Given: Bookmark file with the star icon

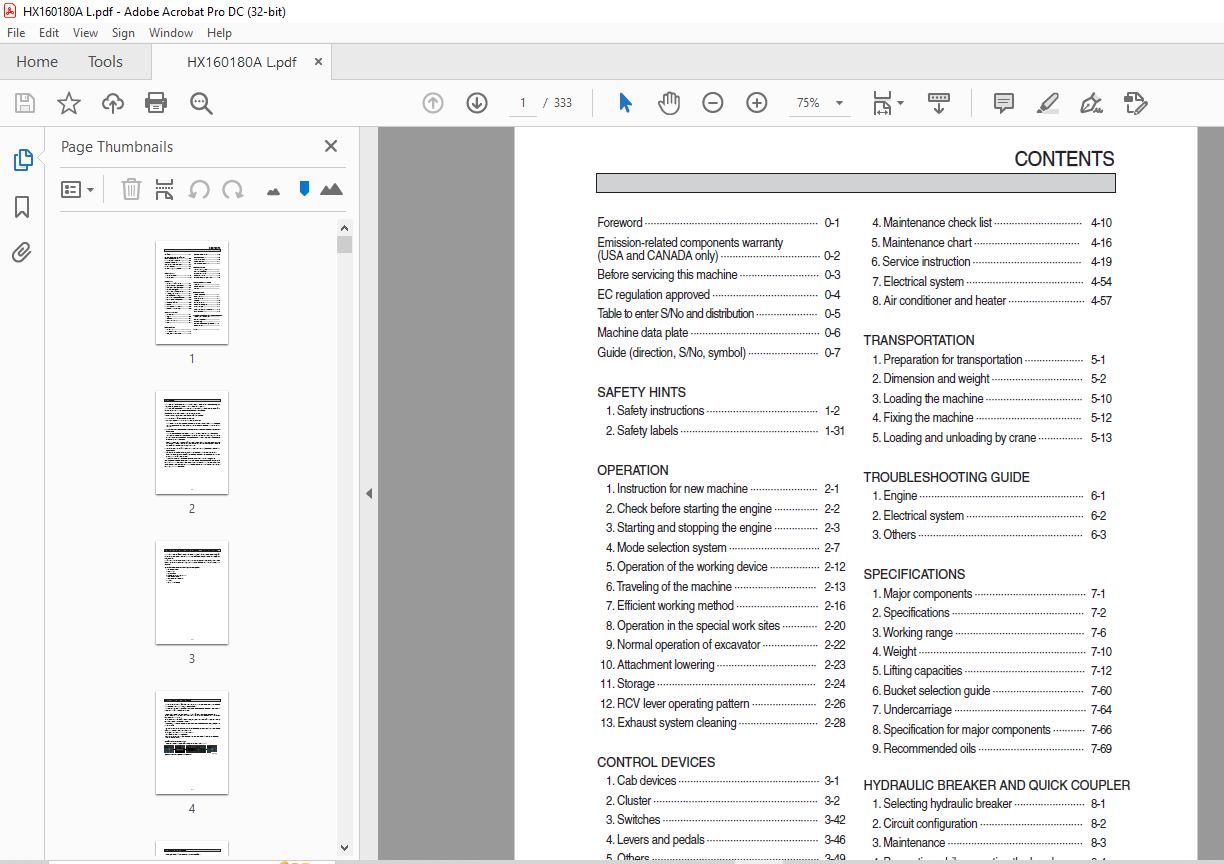Looking at the screenshot, I should [x=69, y=103].
